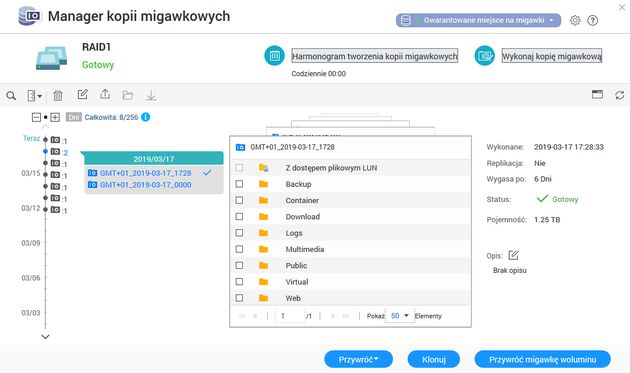Close the snapshot manager window
630x373 pixels.
click(x=622, y=7)
